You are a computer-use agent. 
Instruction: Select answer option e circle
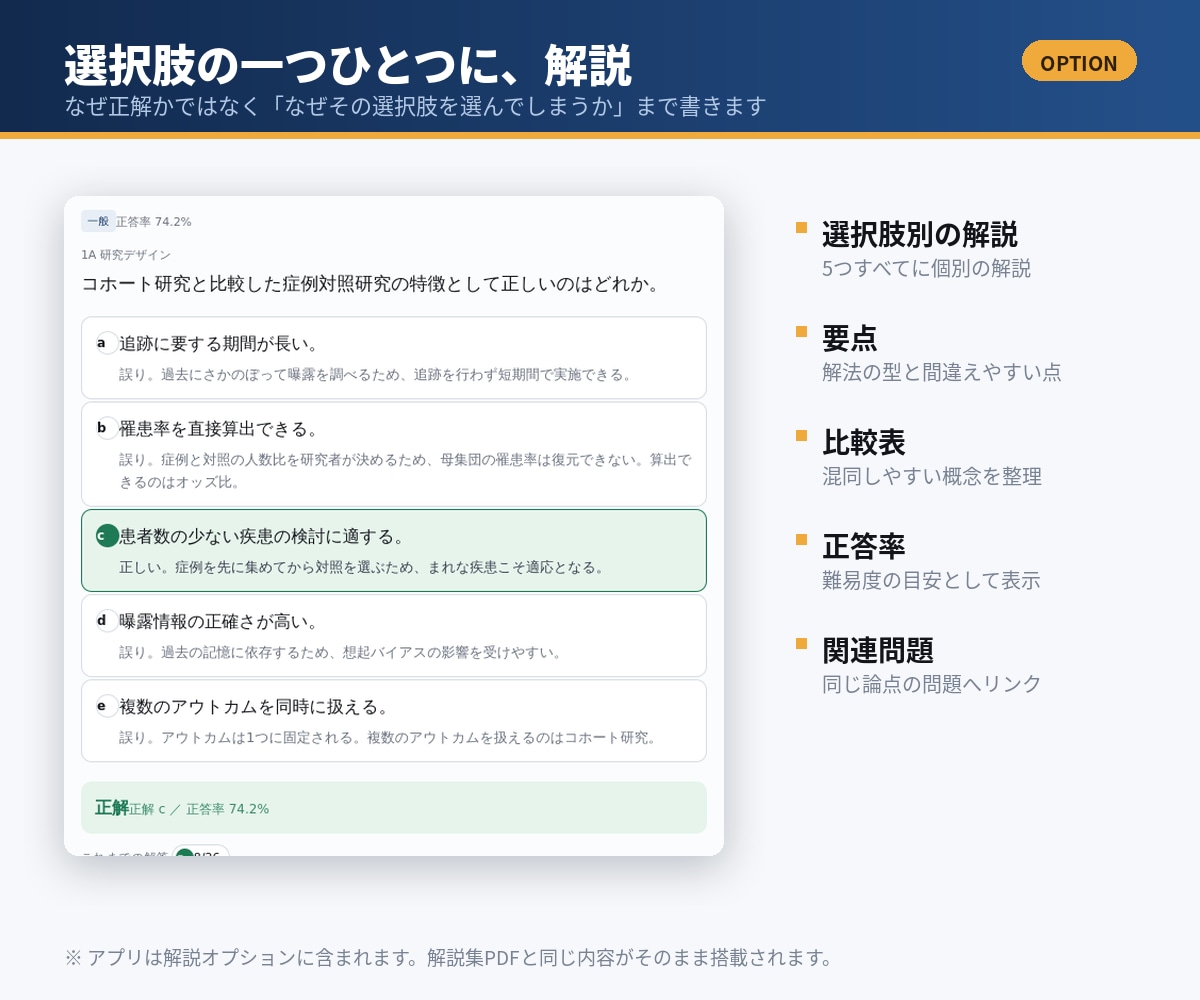(107, 706)
